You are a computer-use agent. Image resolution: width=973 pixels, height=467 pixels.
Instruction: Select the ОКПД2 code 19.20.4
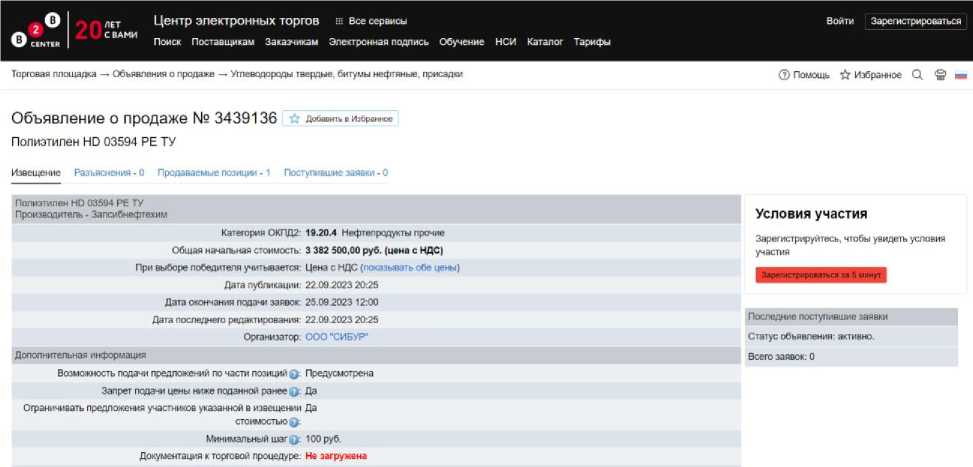(321, 233)
